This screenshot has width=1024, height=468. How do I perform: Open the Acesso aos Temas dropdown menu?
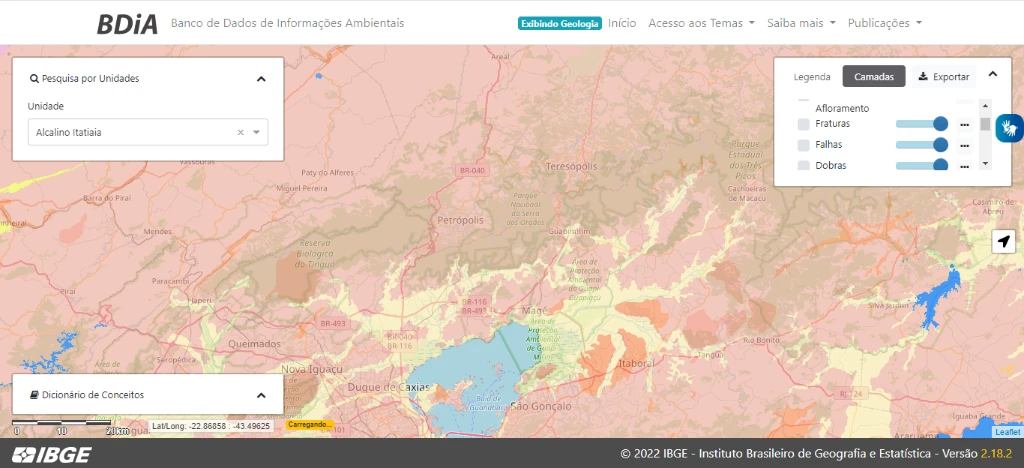tap(701, 23)
